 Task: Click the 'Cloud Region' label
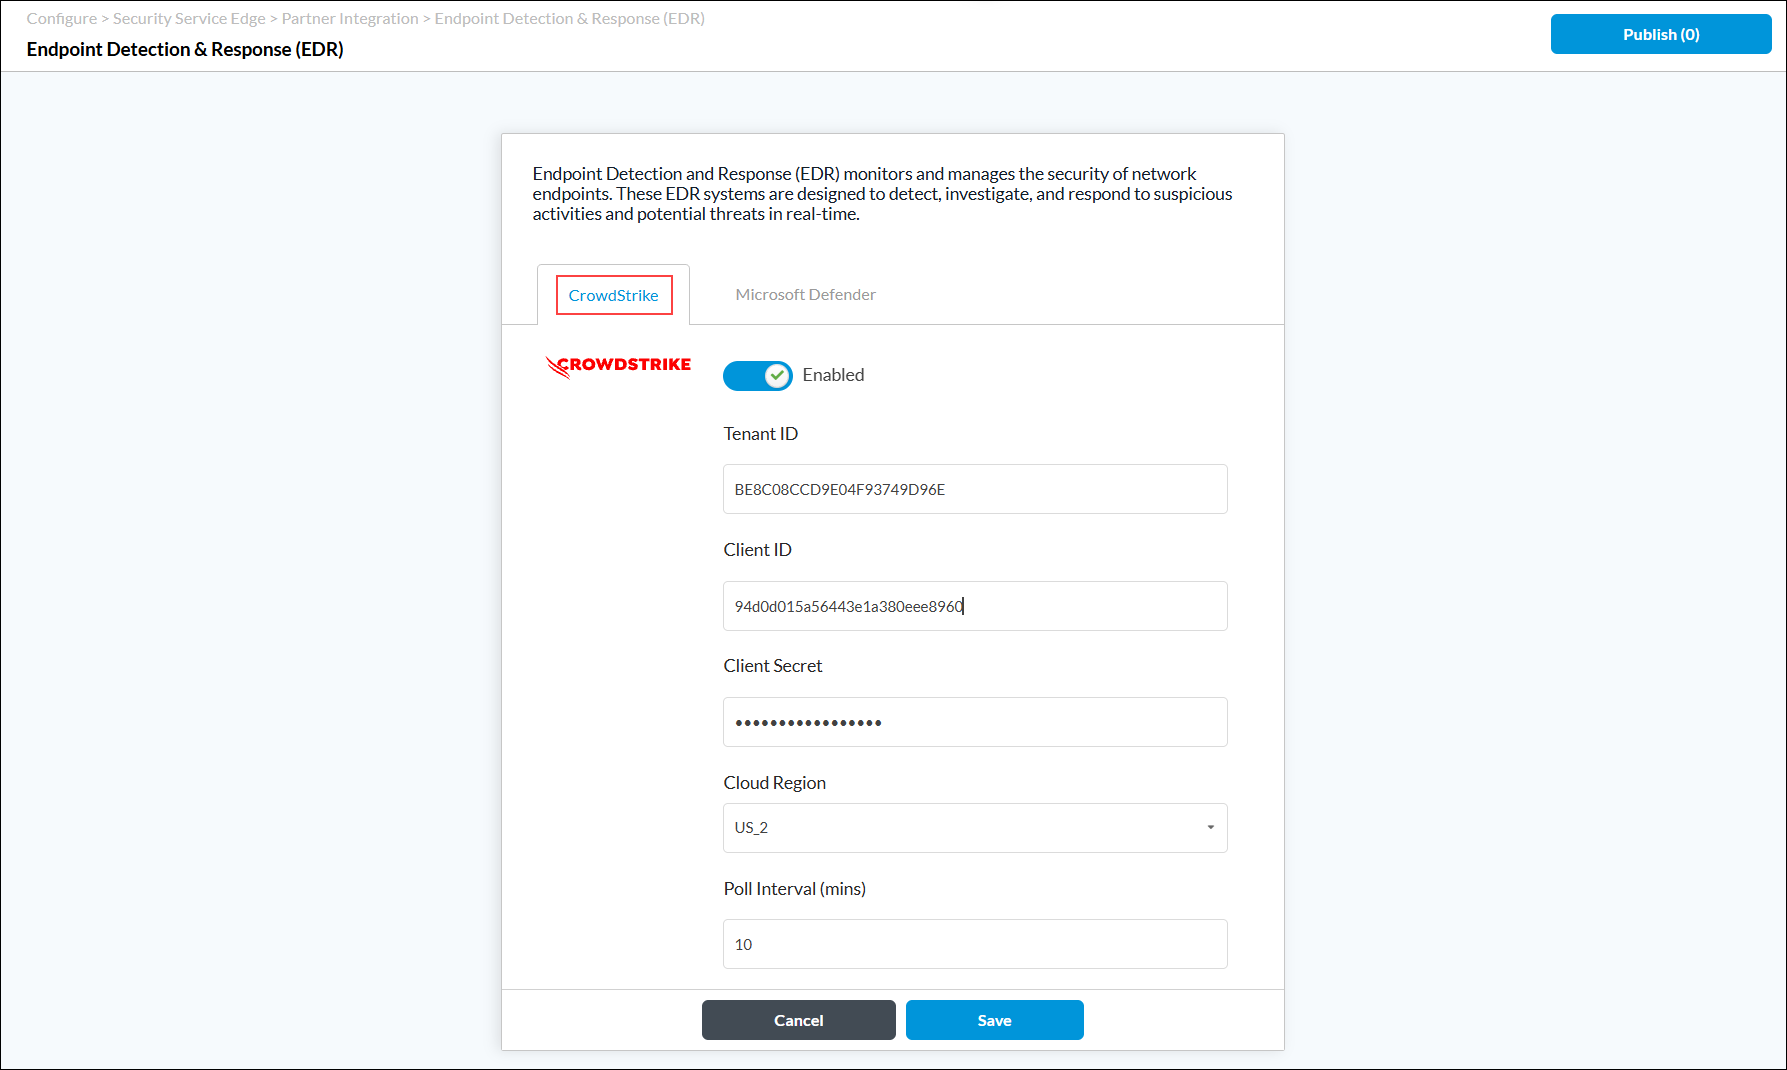774,783
